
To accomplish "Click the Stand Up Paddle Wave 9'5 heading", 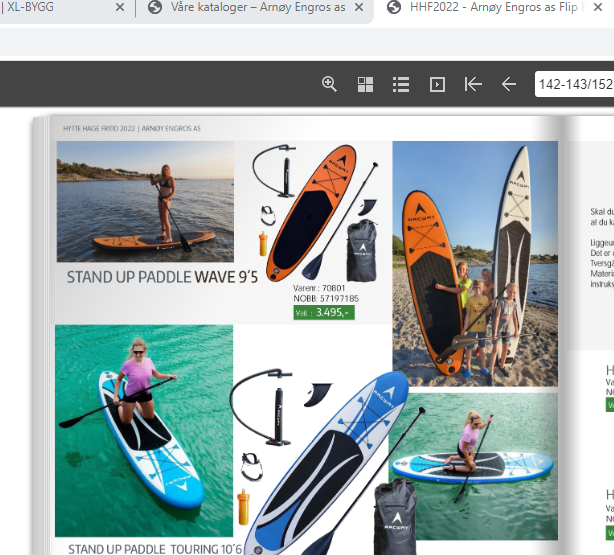I will [x=162, y=277].
